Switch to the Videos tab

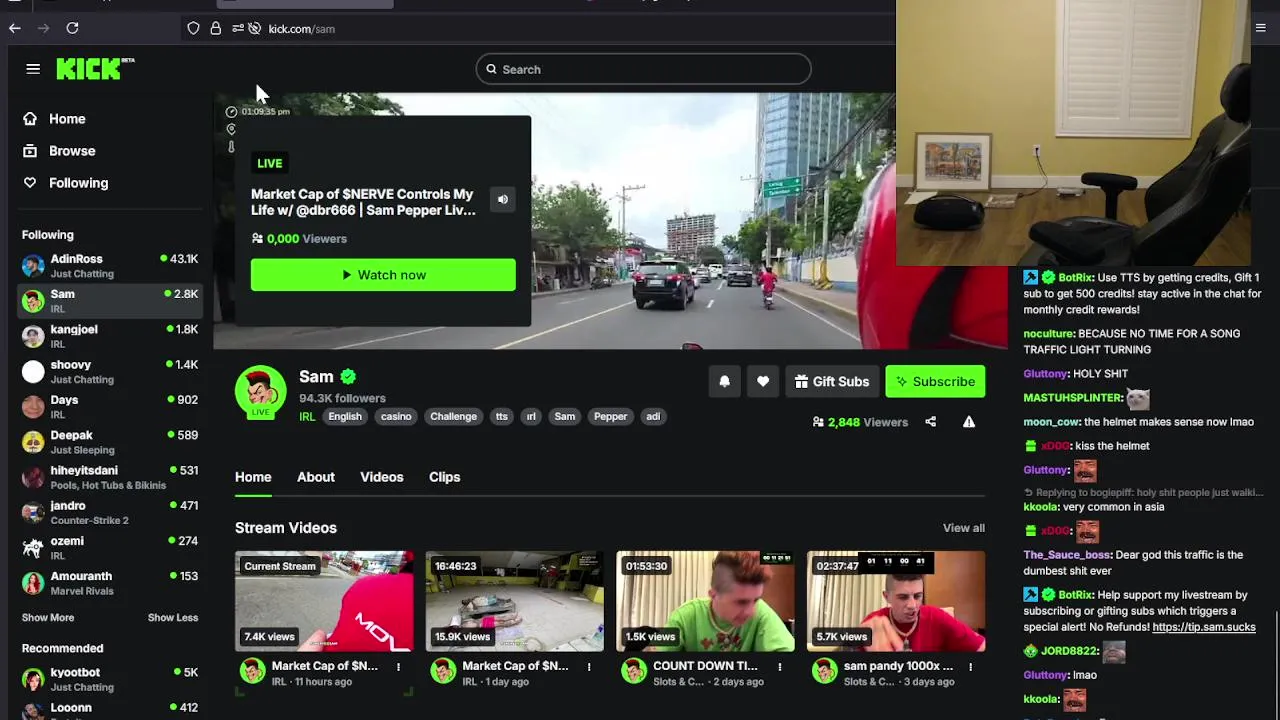click(x=382, y=477)
